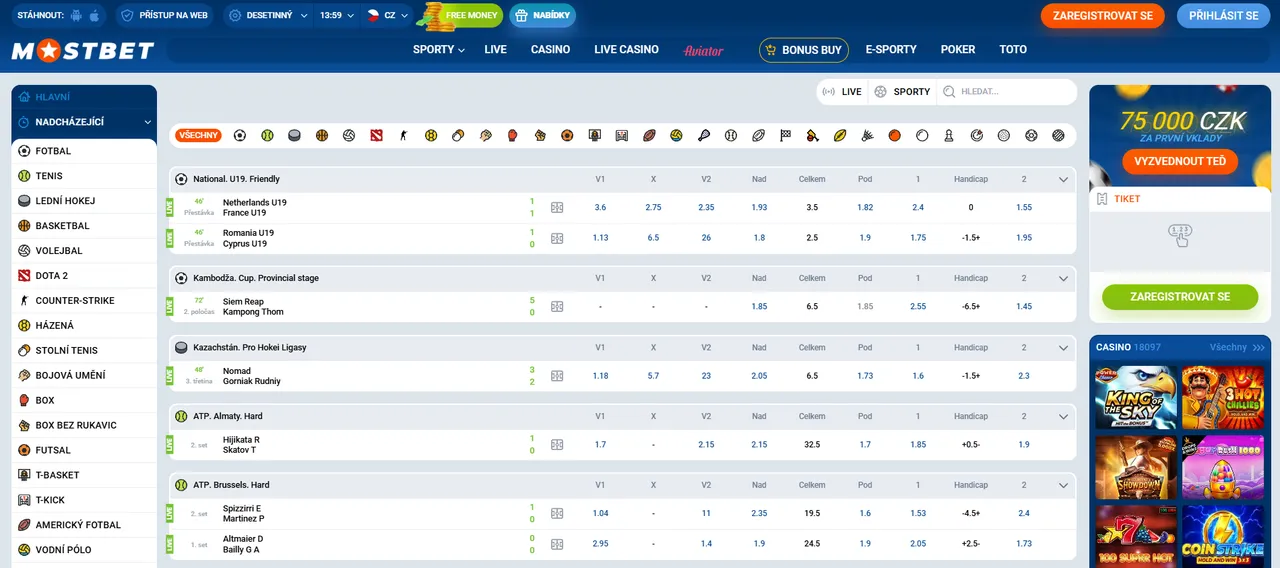The image size is (1280, 568).
Task: Open statistics icon for Netherlands U19 match
Action: pyautogui.click(x=557, y=208)
